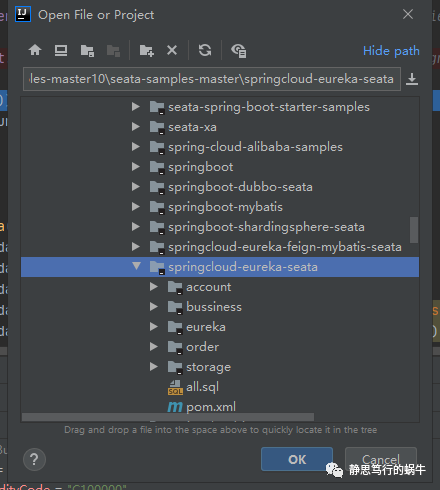Expand the eureka folder arrow

154,327
